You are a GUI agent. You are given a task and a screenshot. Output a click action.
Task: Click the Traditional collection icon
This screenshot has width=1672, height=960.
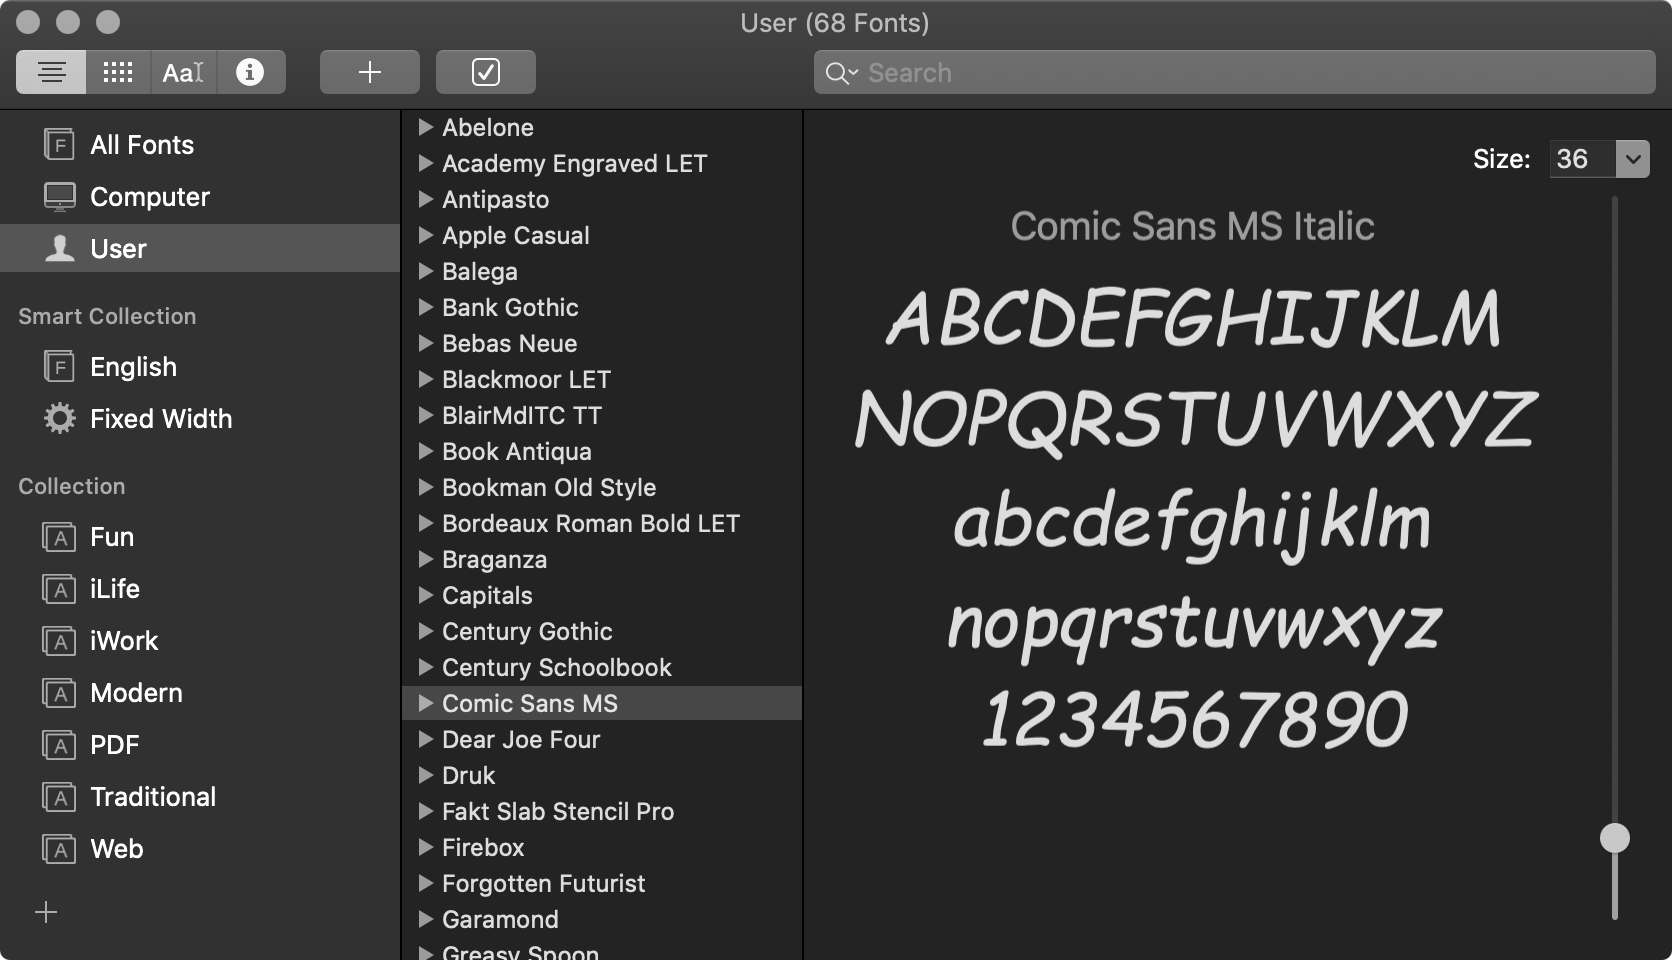point(59,797)
